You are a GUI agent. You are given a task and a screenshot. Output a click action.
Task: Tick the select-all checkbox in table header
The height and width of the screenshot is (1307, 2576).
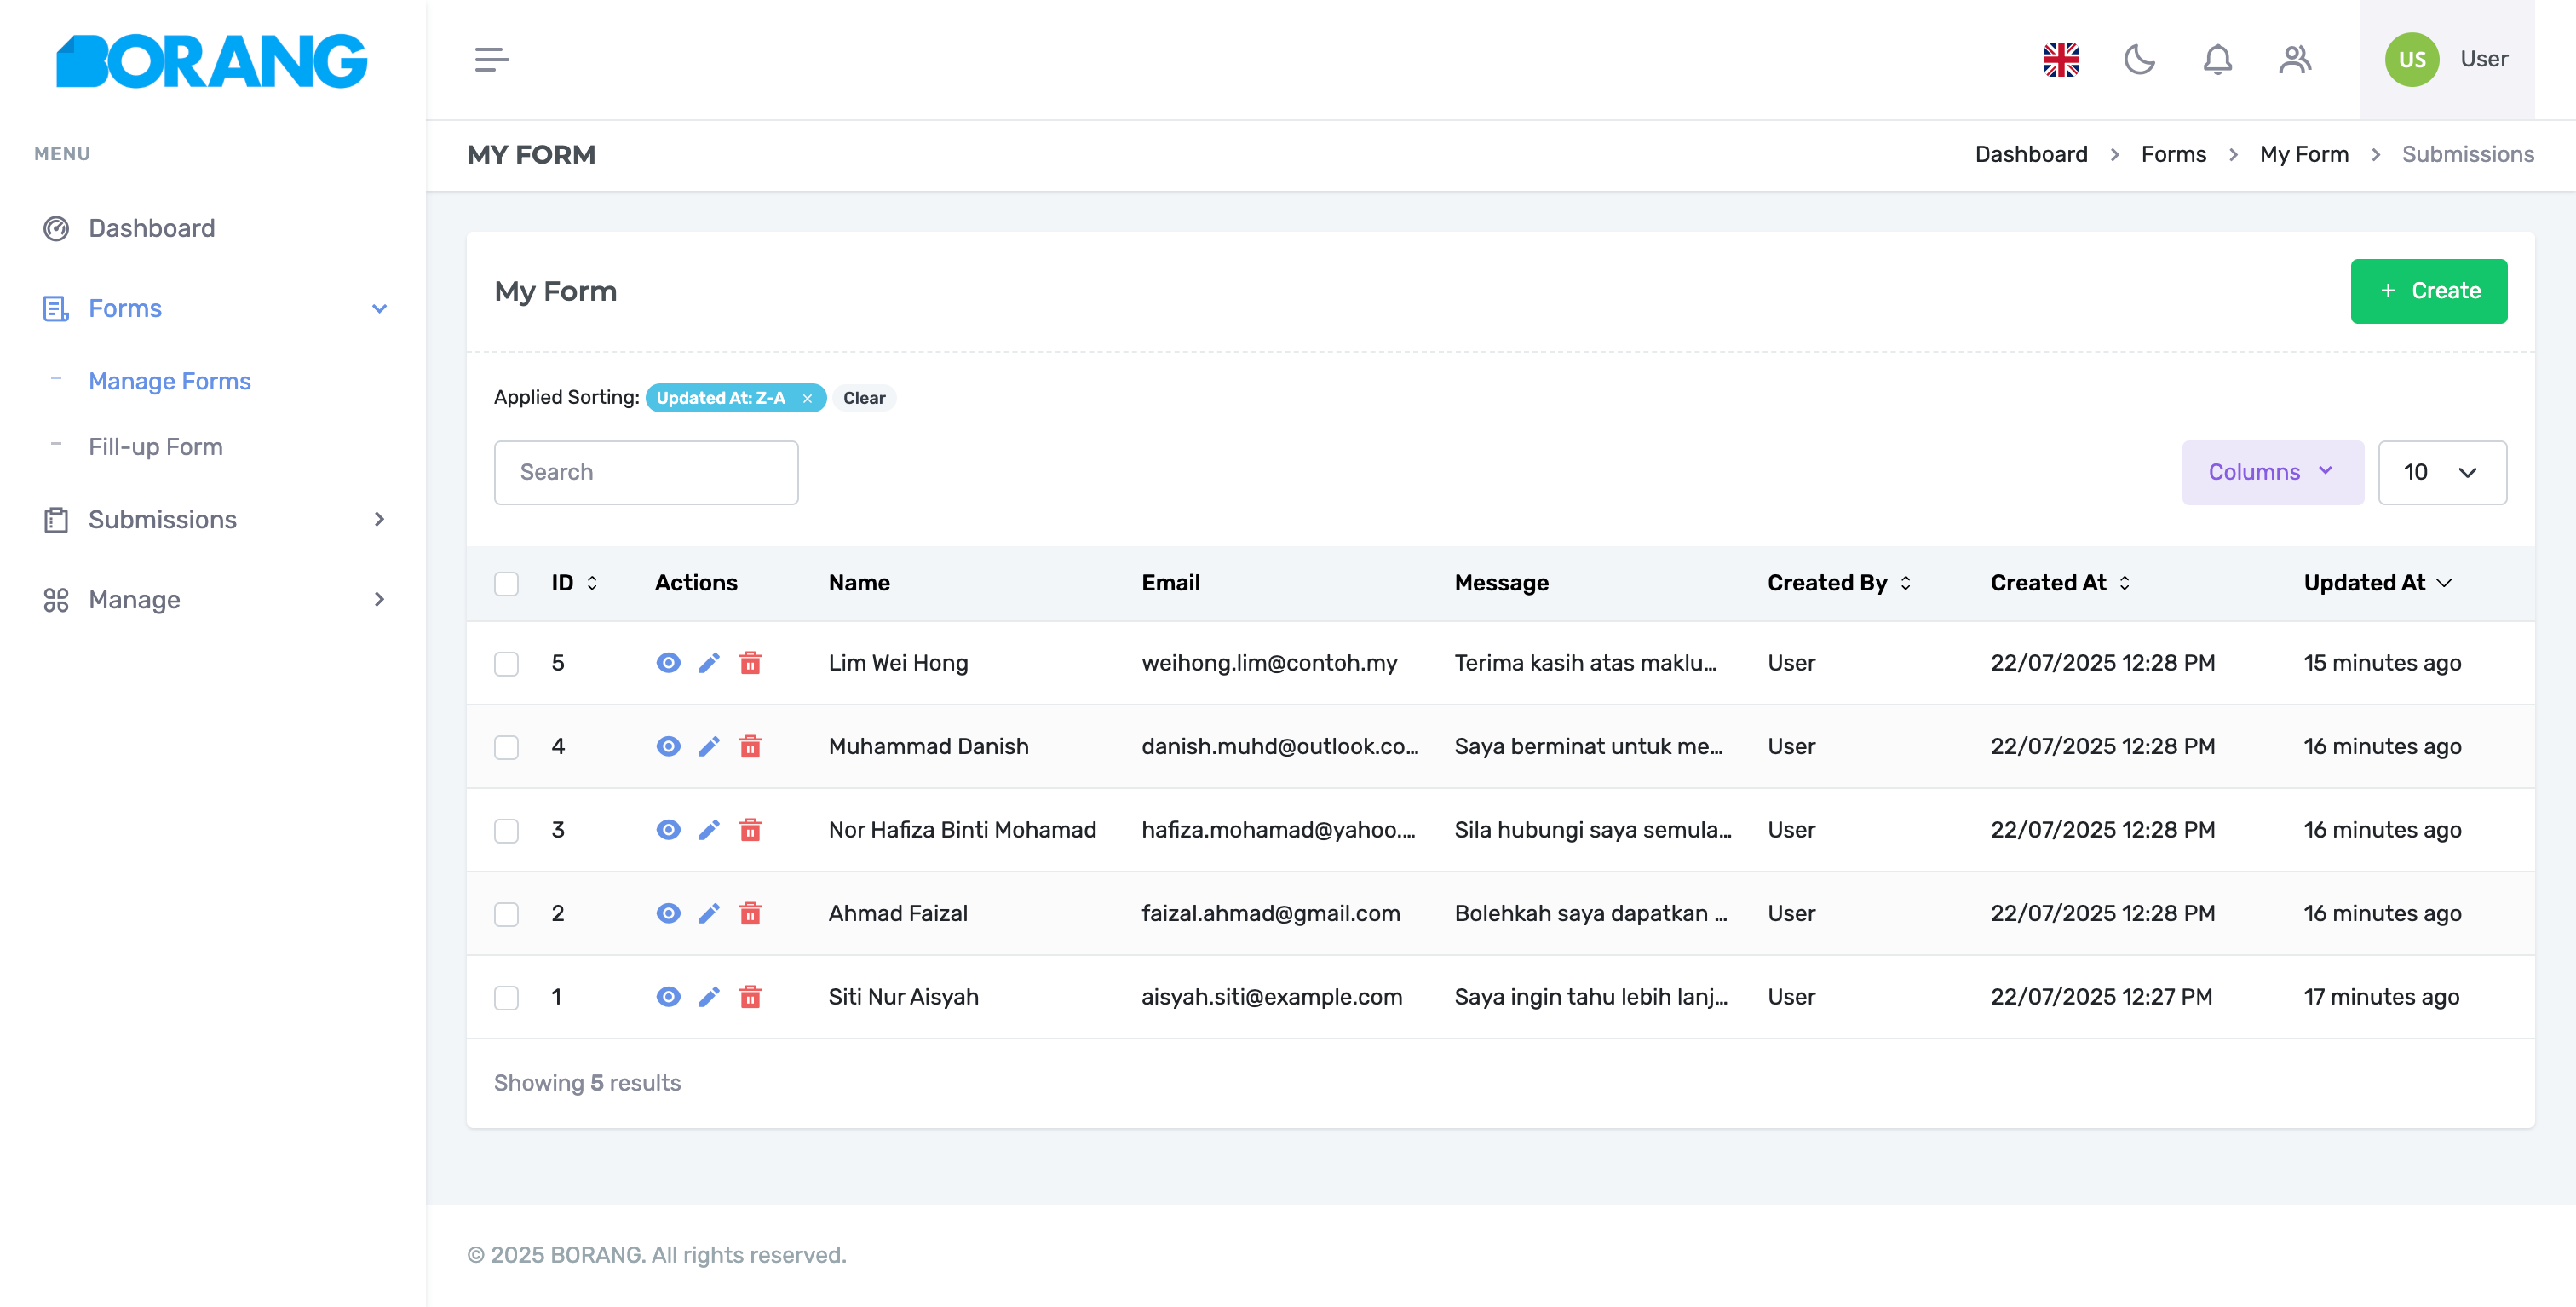tap(506, 583)
